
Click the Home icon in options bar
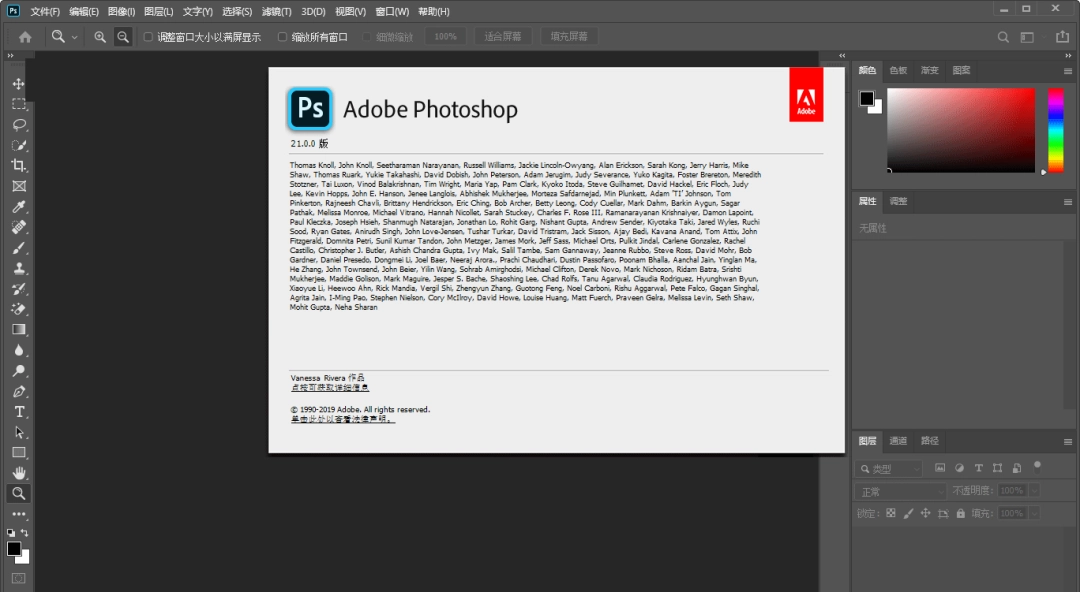point(25,37)
